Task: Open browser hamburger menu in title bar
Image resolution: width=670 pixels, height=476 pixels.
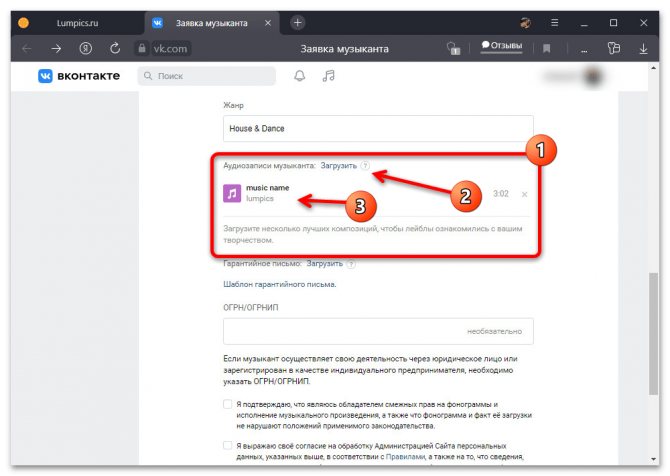Action: tap(554, 23)
